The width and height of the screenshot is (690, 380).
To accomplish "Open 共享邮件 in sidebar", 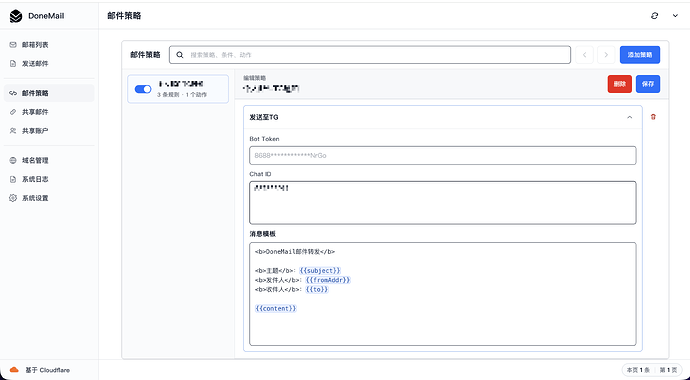I will point(49,112).
